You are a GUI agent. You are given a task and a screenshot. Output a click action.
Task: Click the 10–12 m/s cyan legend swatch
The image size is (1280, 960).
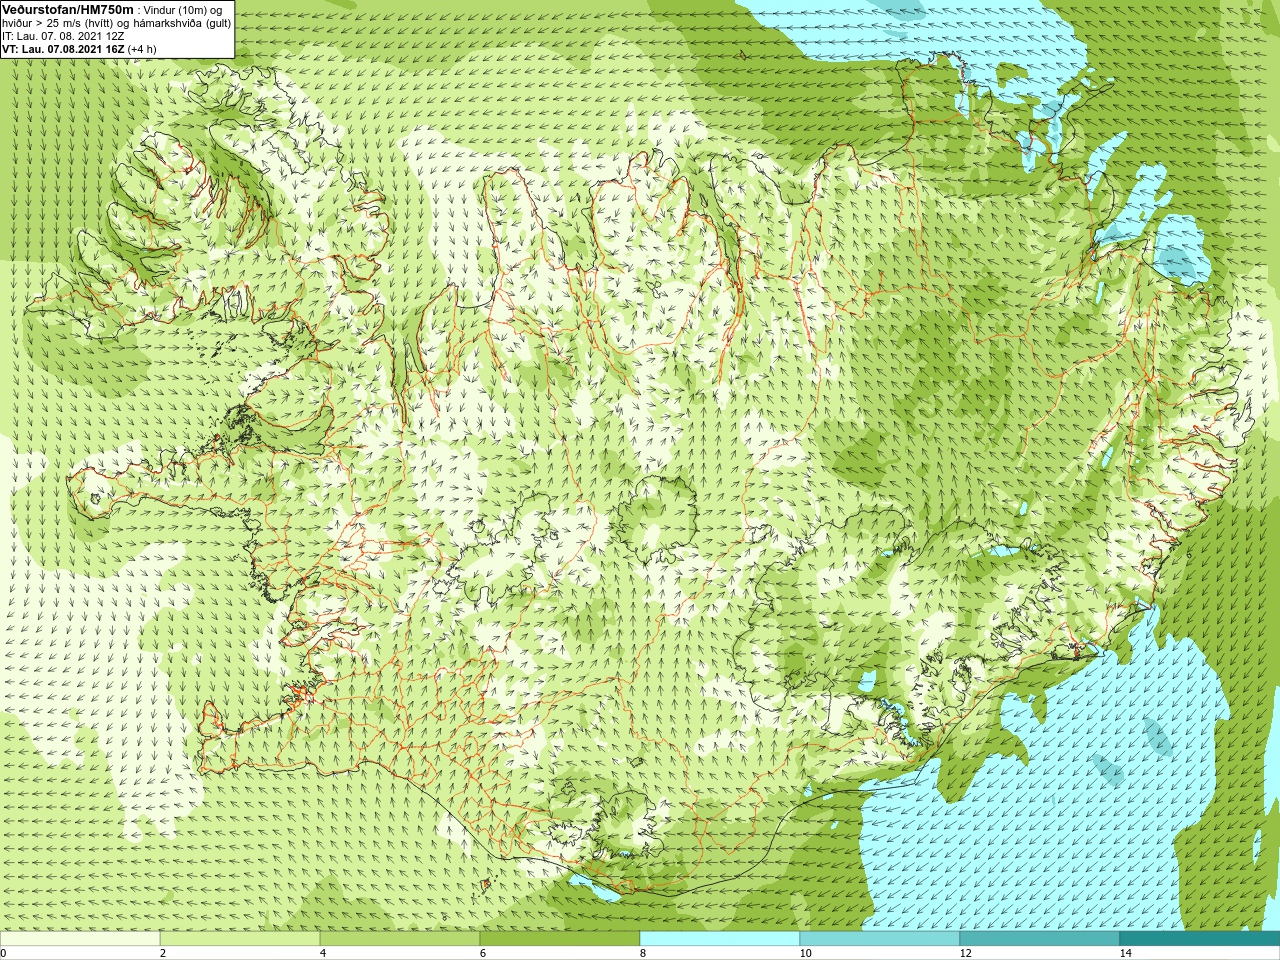[x=880, y=939]
